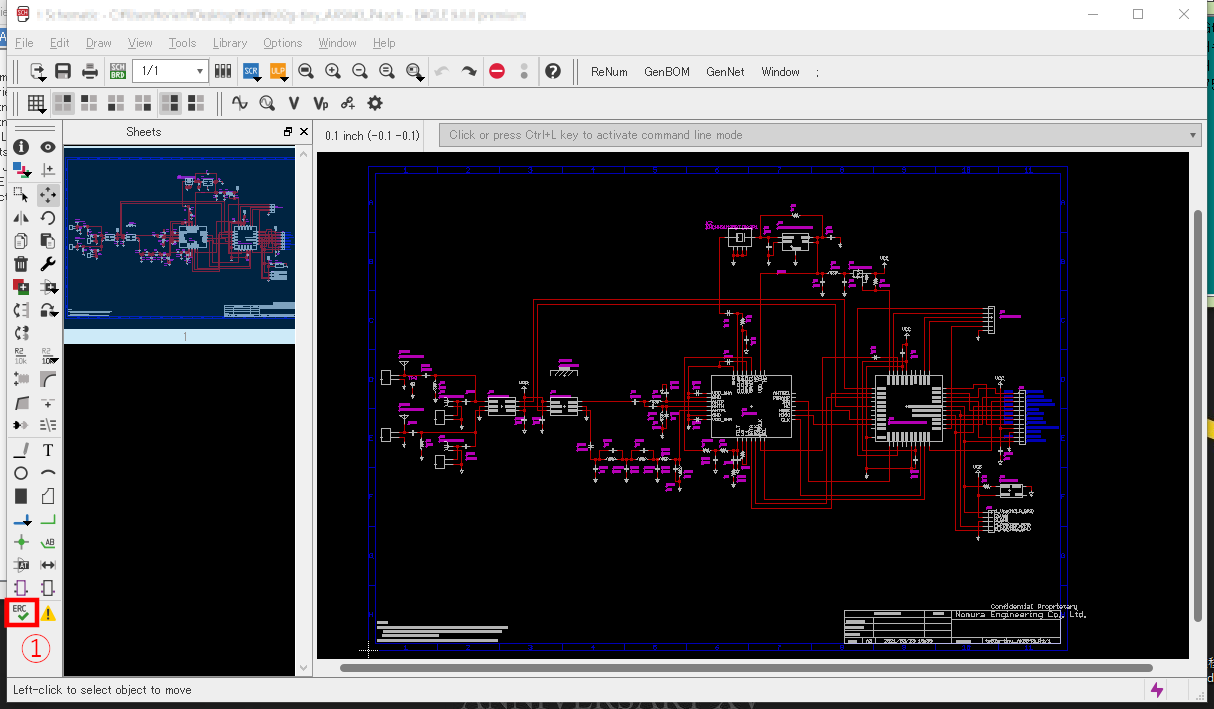Open the Zoom select dropdown icon
Screen dimensions: 1214x709
click(415, 71)
